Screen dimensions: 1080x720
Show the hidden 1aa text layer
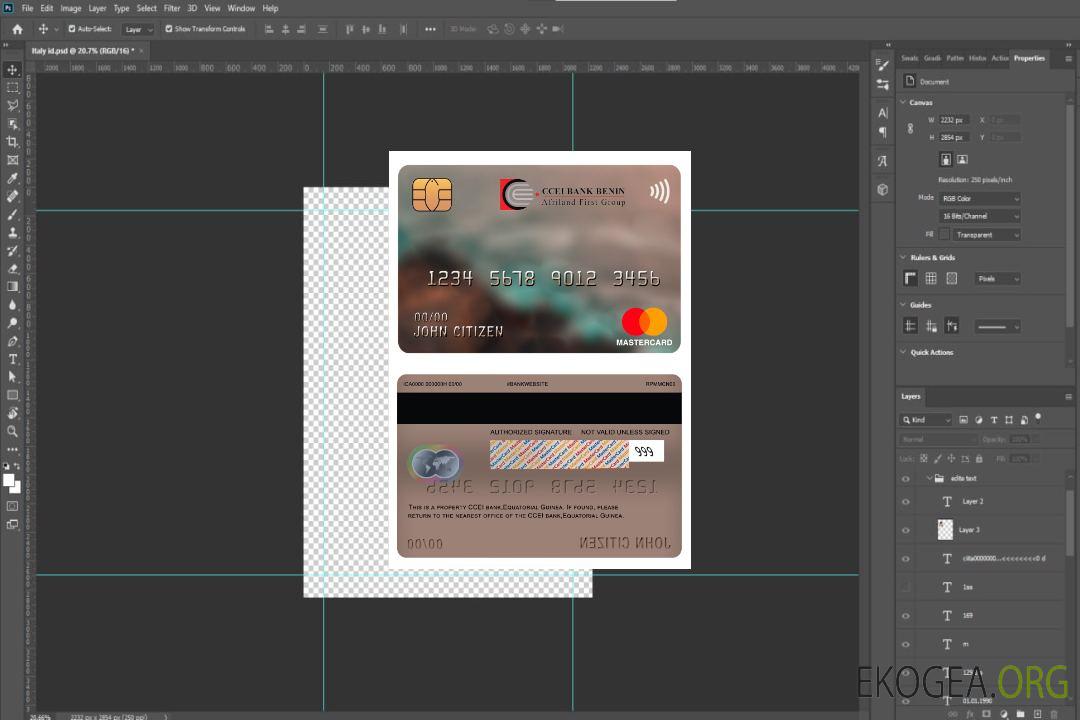click(906, 587)
